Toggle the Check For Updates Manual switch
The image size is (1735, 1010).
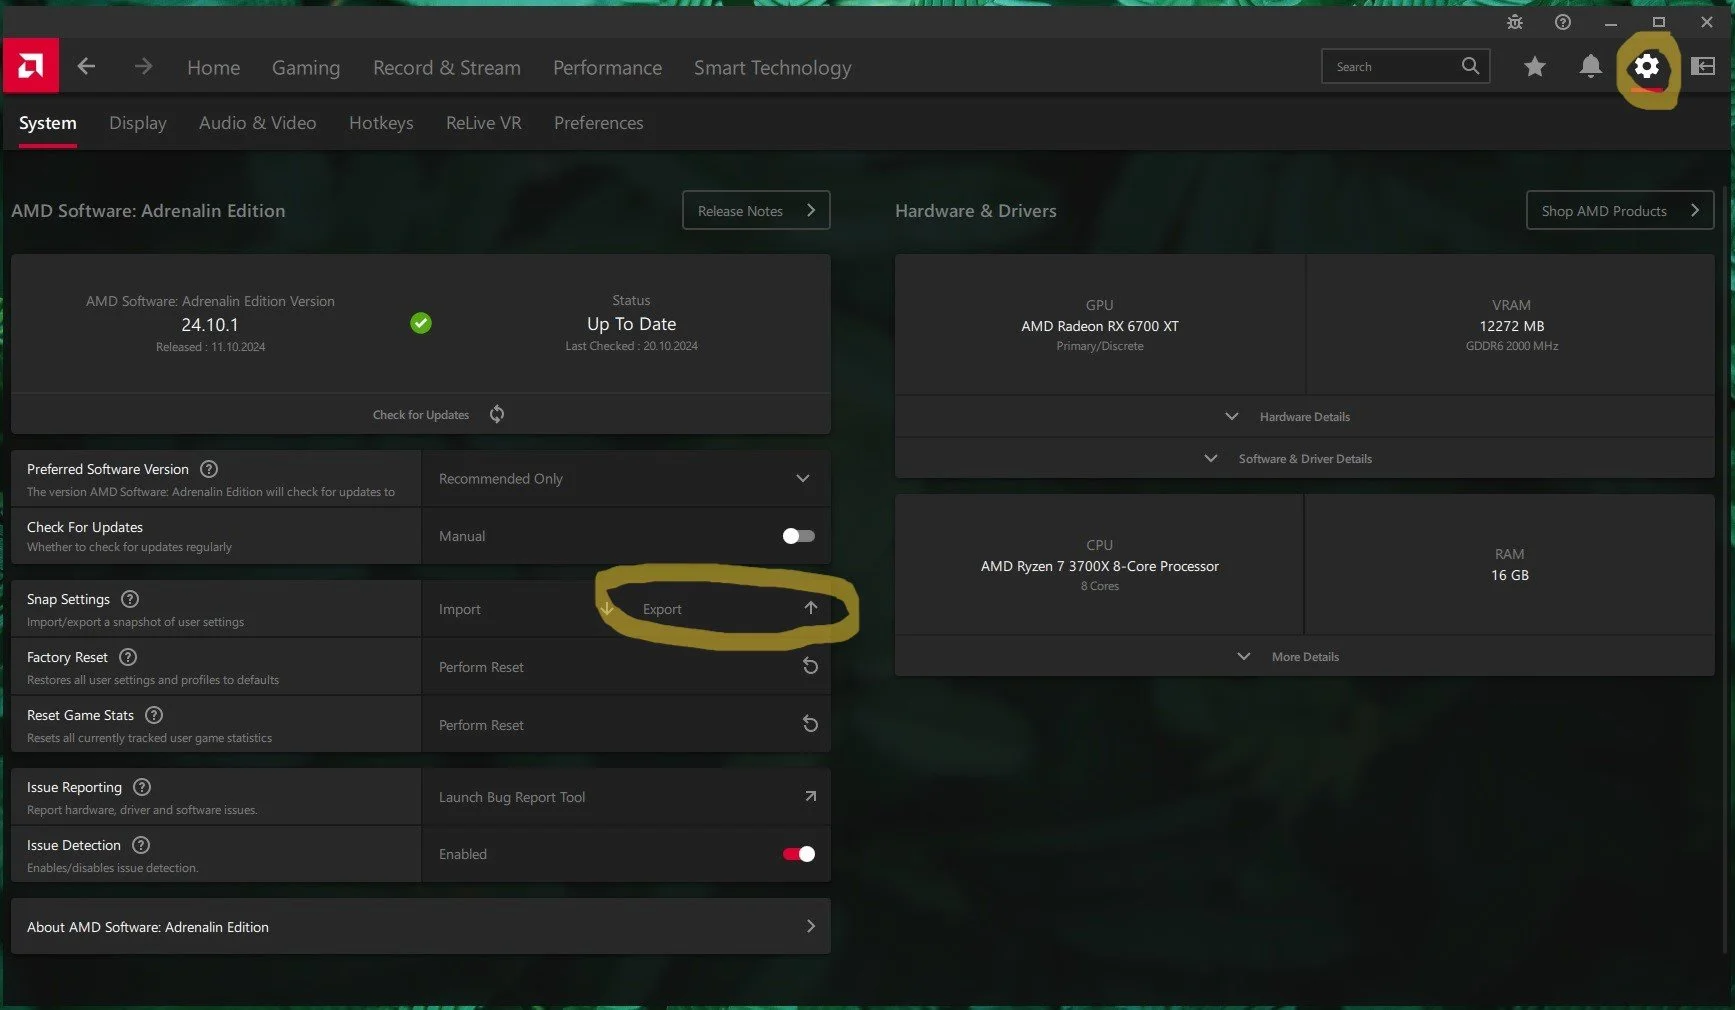[x=798, y=536]
